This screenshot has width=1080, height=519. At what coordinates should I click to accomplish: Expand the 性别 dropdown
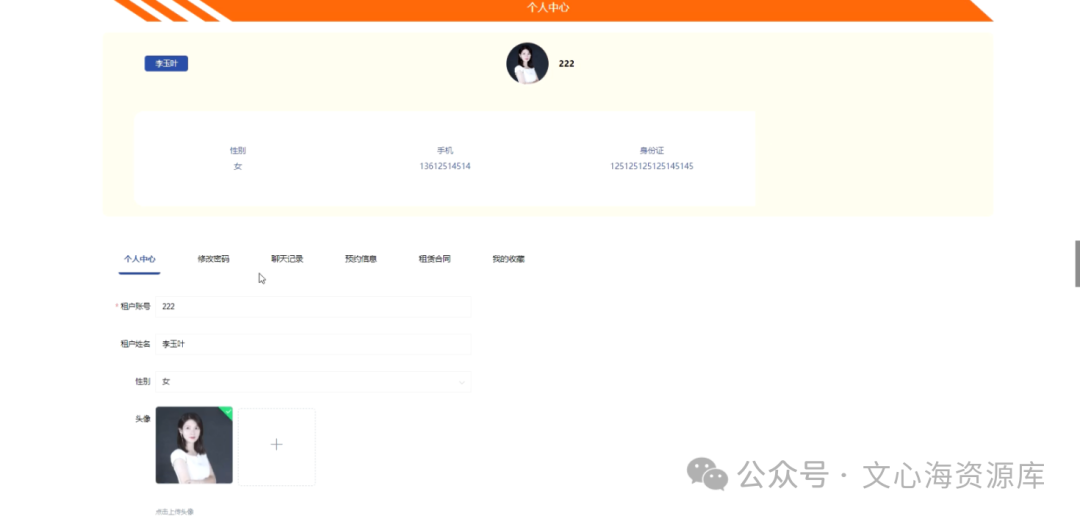tap(313, 381)
